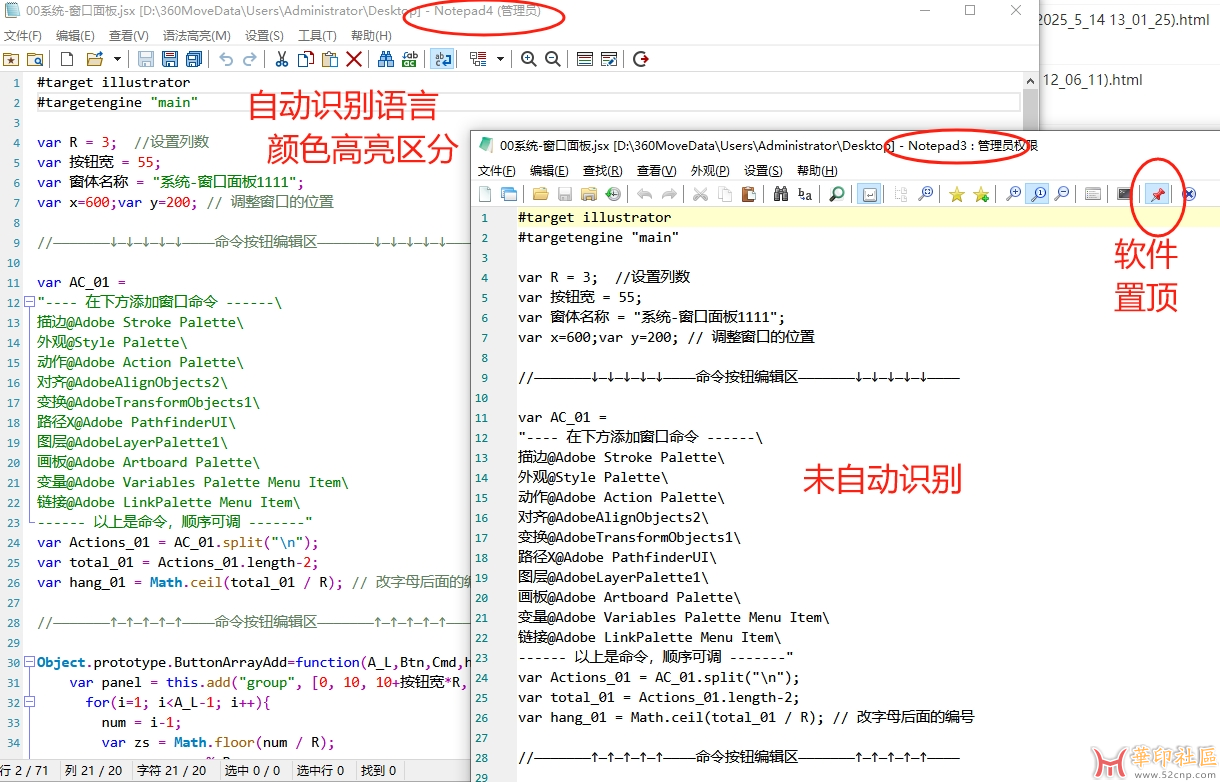This screenshot has height=782, width=1220.
Task: Open favorites star in Notepad3
Action: pos(957,194)
